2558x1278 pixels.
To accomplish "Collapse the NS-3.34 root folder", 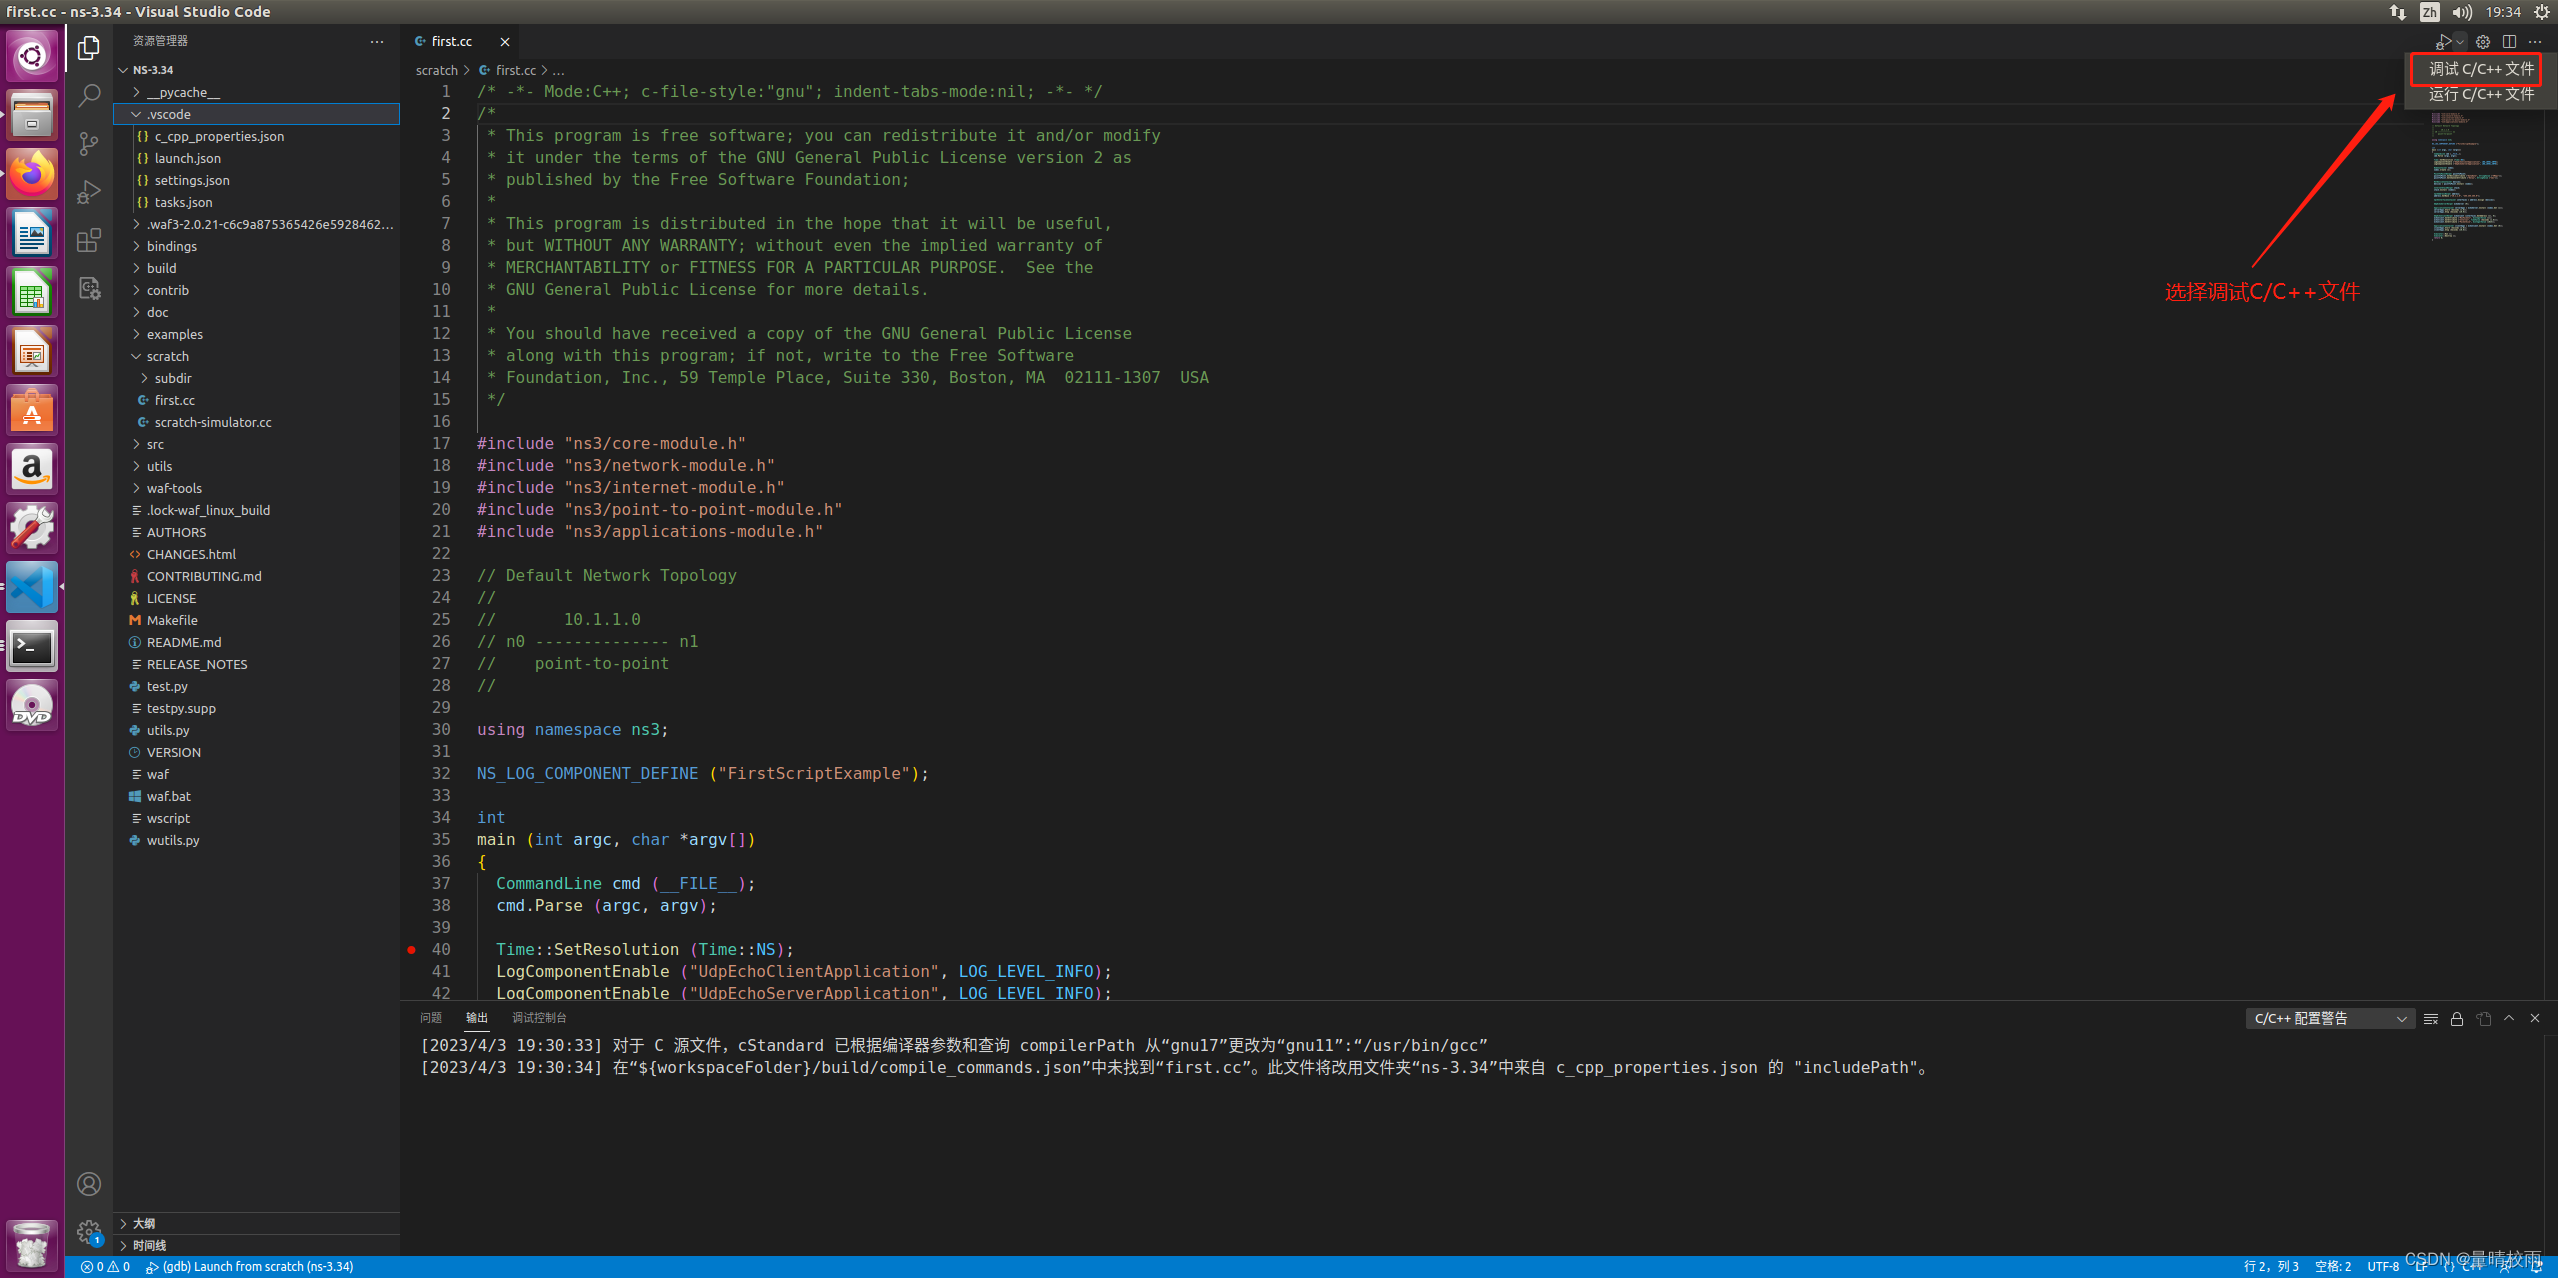I will pyautogui.click(x=257, y=70).
